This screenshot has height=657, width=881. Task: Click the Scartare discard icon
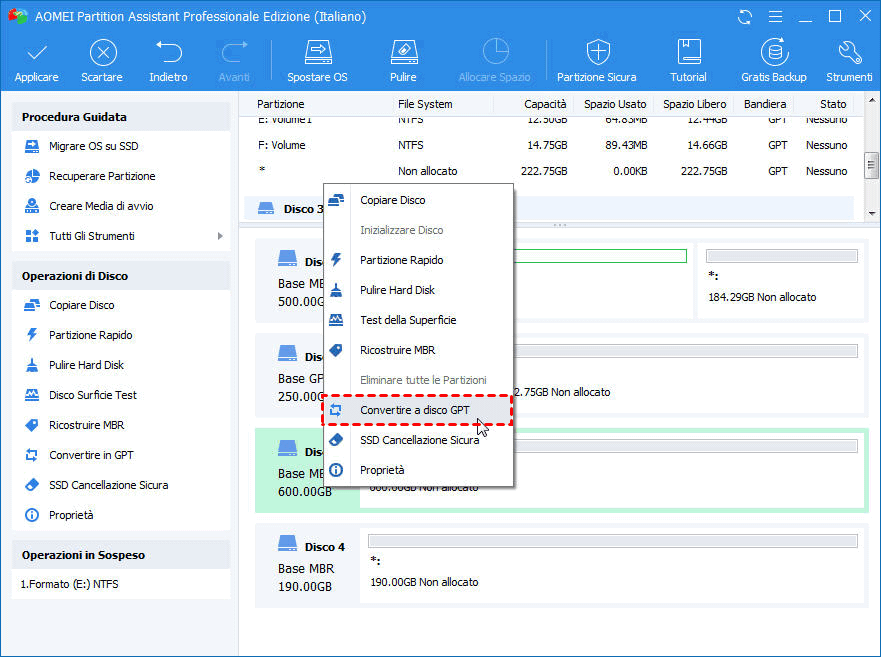103,53
